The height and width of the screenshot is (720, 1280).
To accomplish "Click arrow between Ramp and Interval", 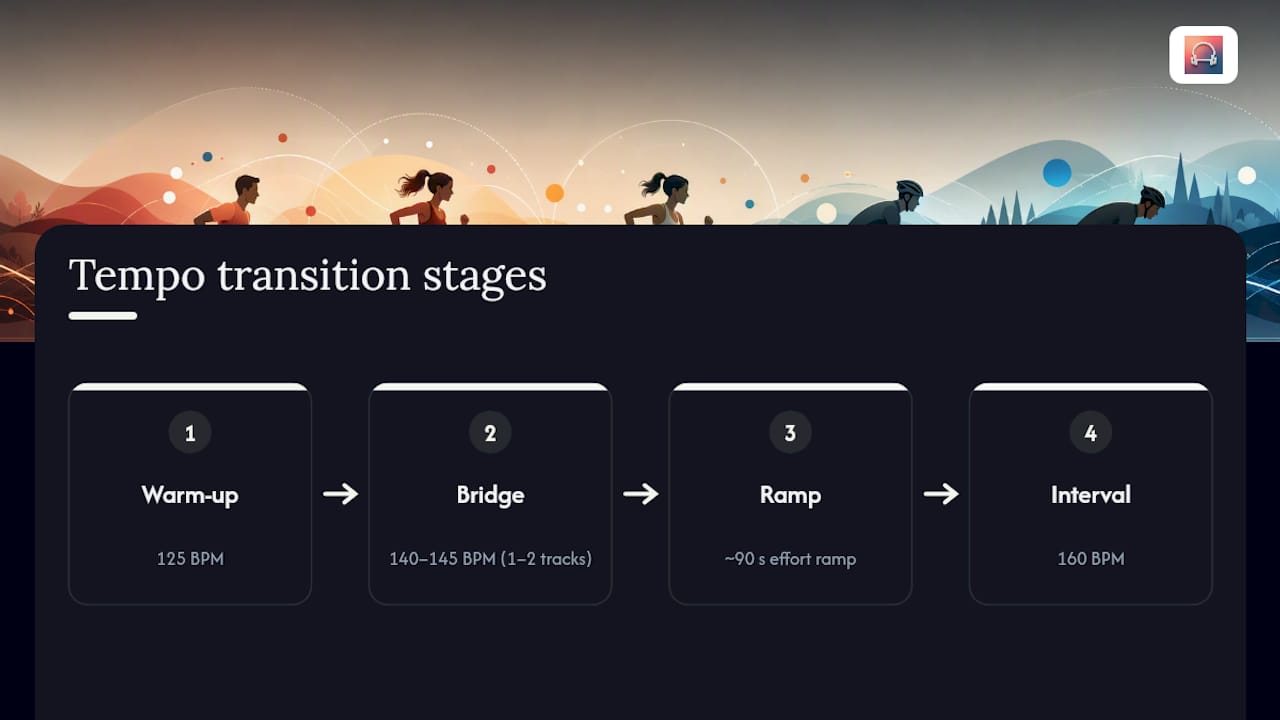I will [x=940, y=493].
